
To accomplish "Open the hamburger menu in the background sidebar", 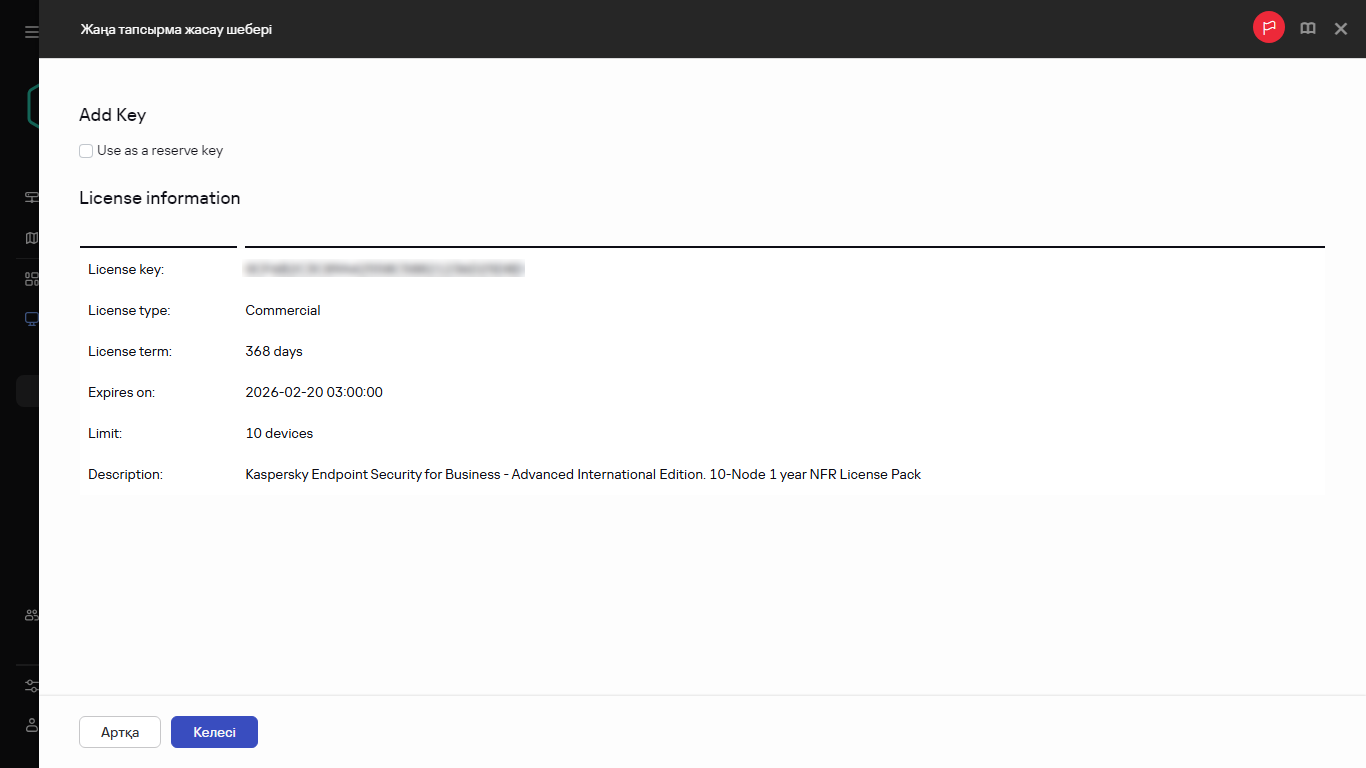I will click(x=31, y=32).
